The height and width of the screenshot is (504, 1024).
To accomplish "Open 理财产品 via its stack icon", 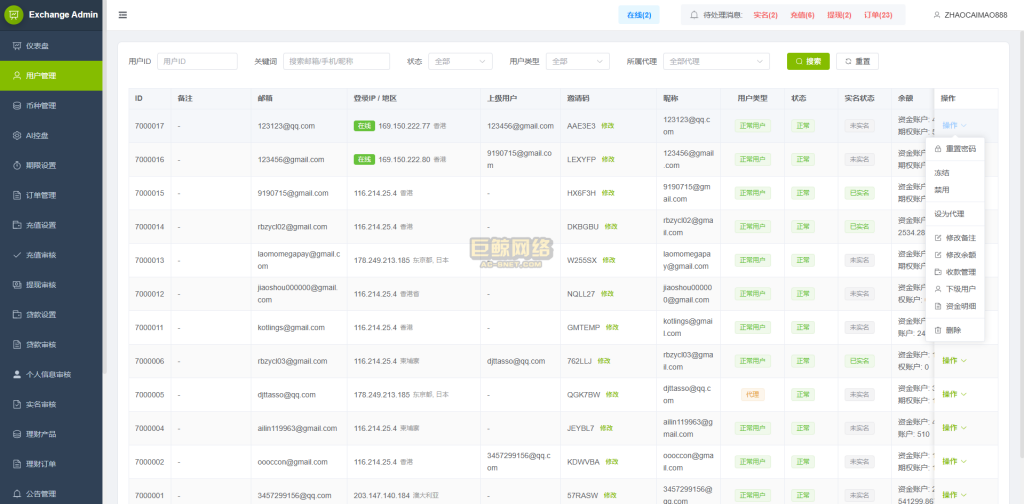I will [17, 434].
